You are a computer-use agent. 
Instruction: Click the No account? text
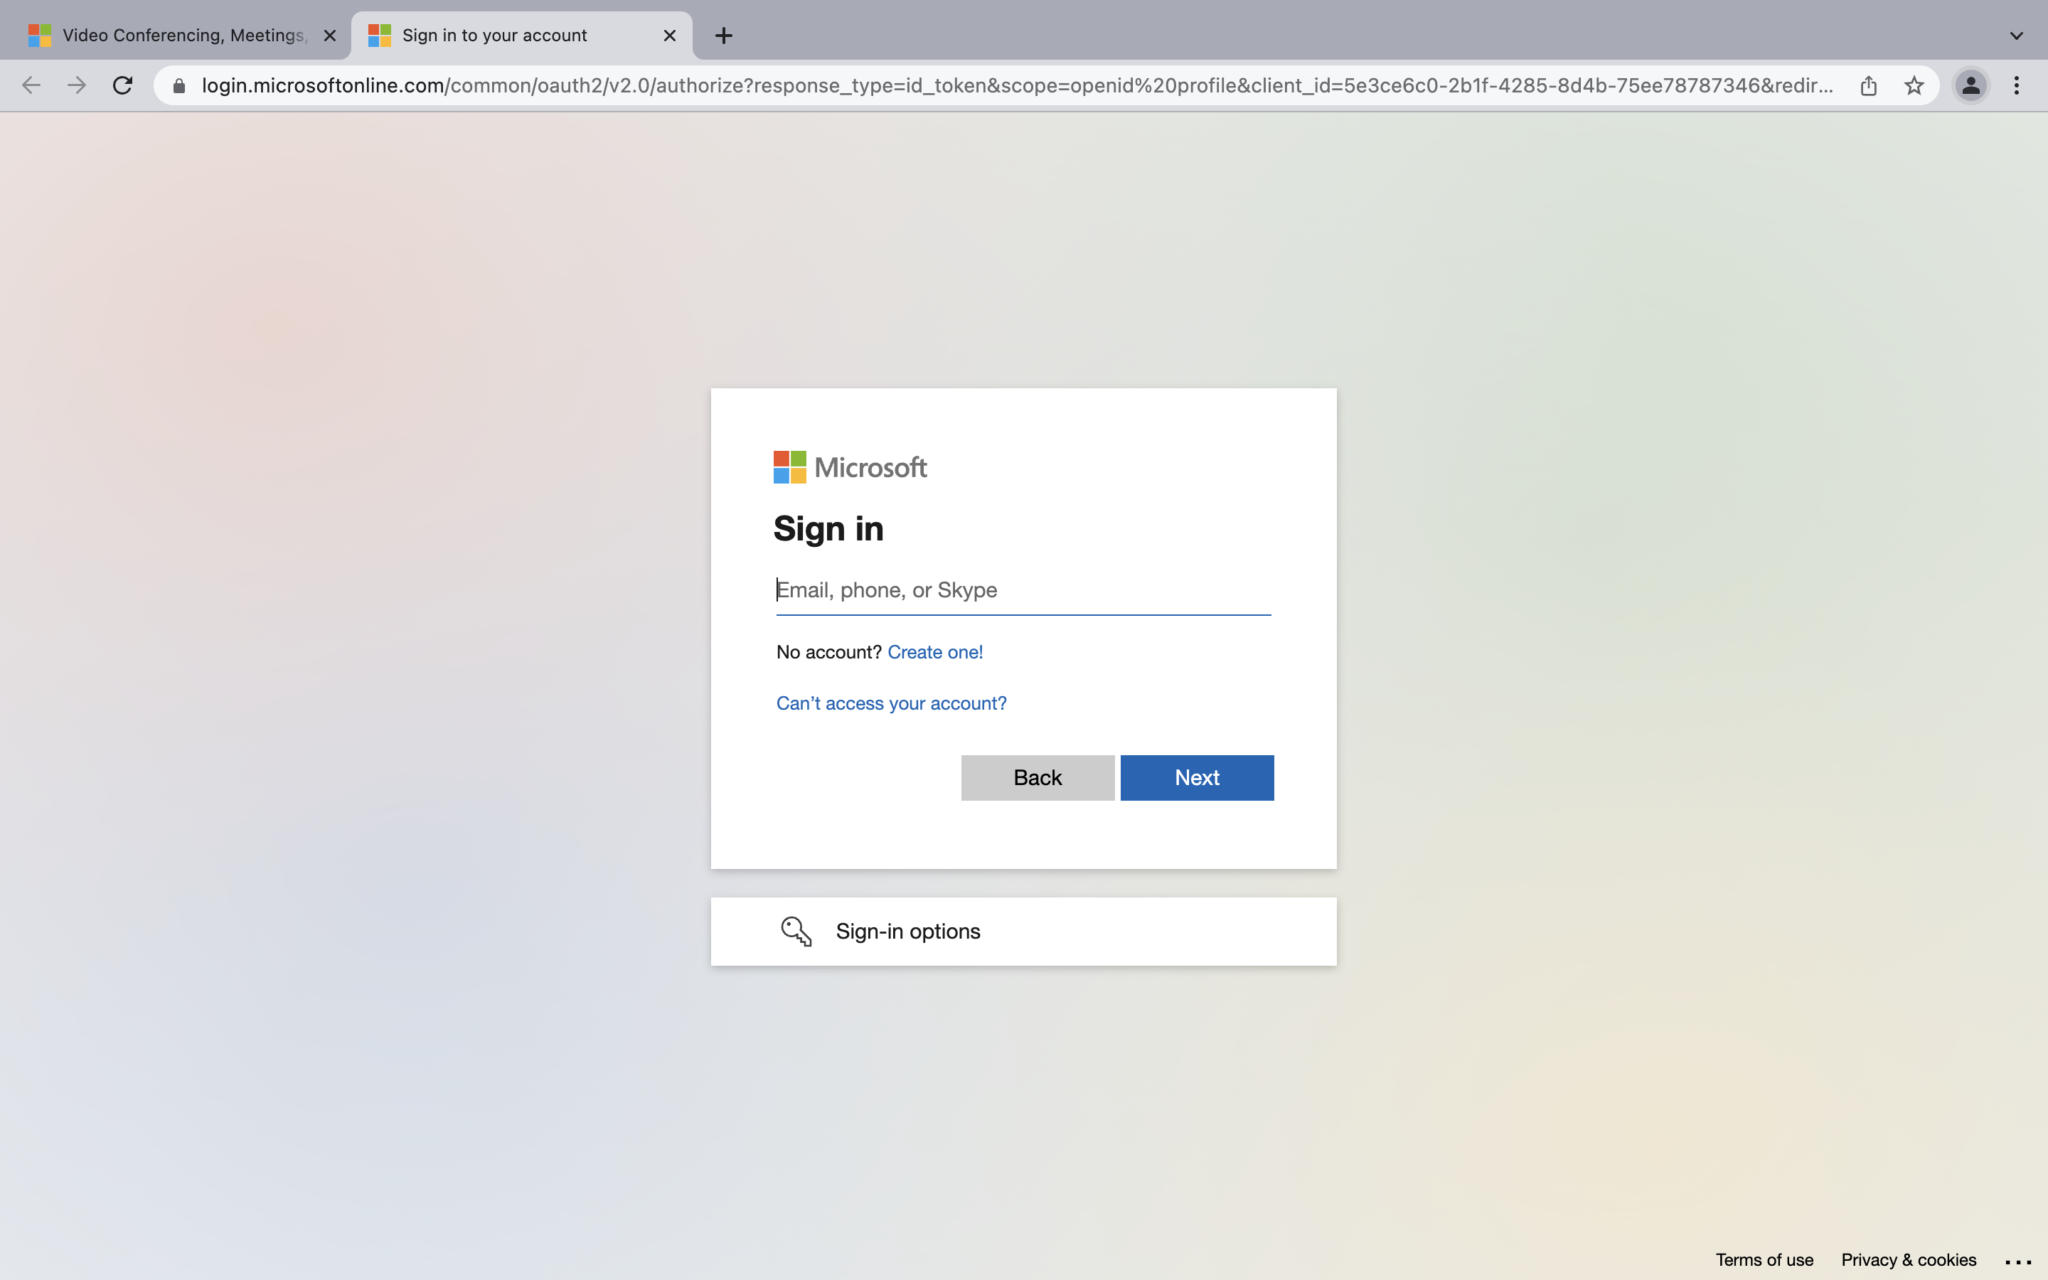coord(828,652)
